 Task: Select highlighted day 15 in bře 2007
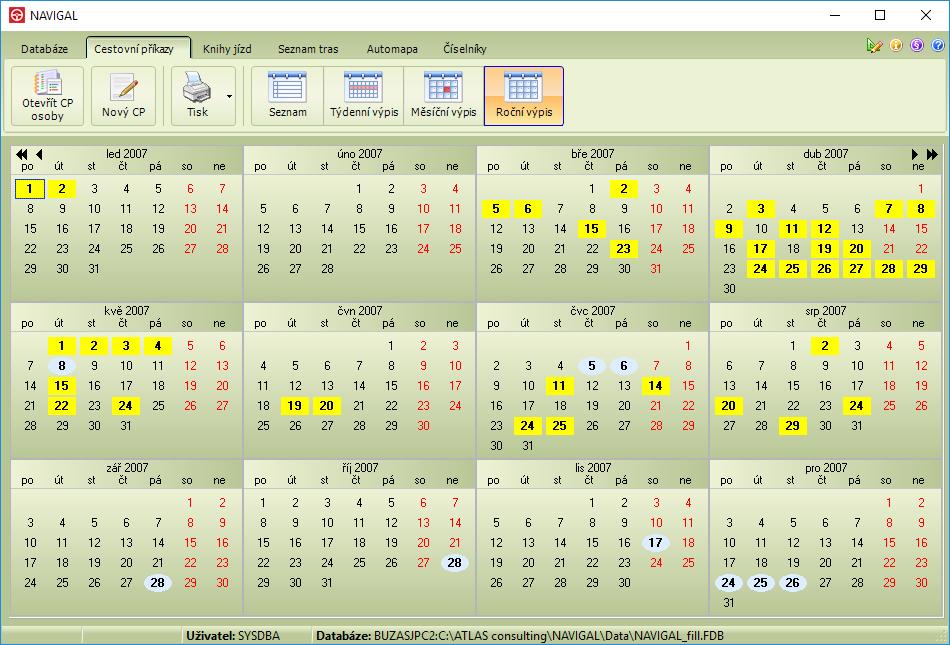click(x=592, y=229)
